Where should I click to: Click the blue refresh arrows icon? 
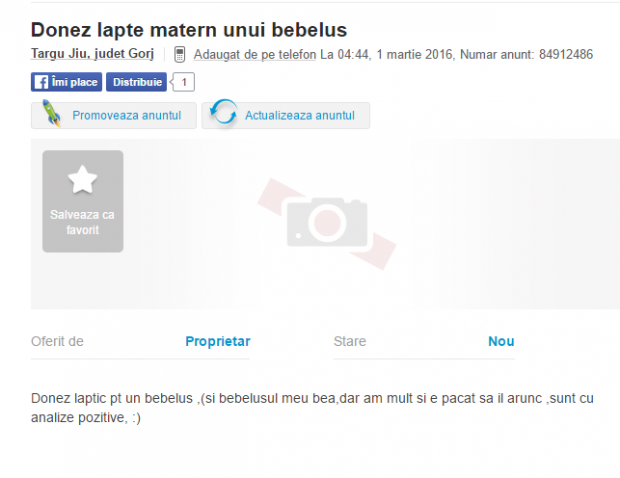(x=223, y=111)
